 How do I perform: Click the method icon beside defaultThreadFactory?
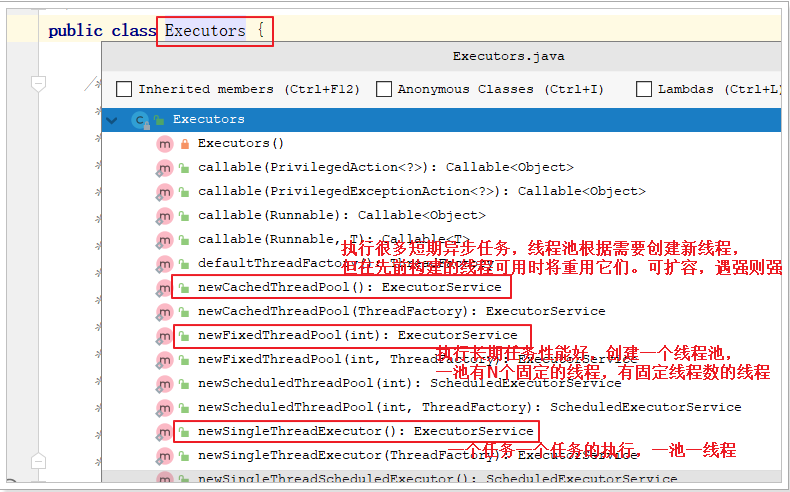[164, 264]
